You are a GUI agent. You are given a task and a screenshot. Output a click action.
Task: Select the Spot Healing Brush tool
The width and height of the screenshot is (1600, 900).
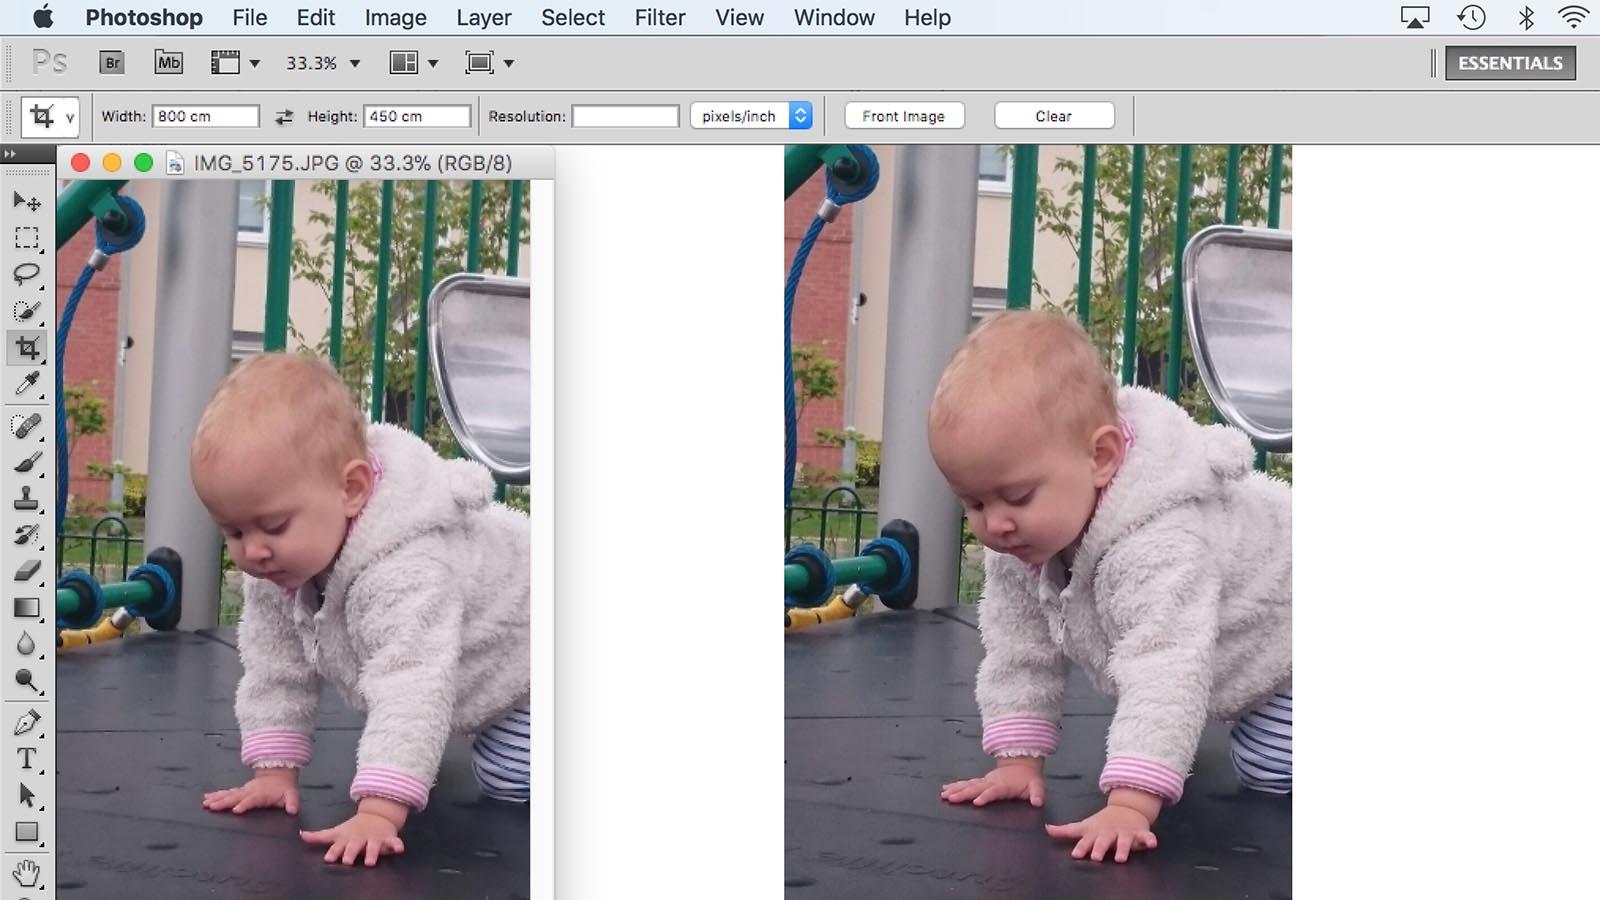pos(27,426)
